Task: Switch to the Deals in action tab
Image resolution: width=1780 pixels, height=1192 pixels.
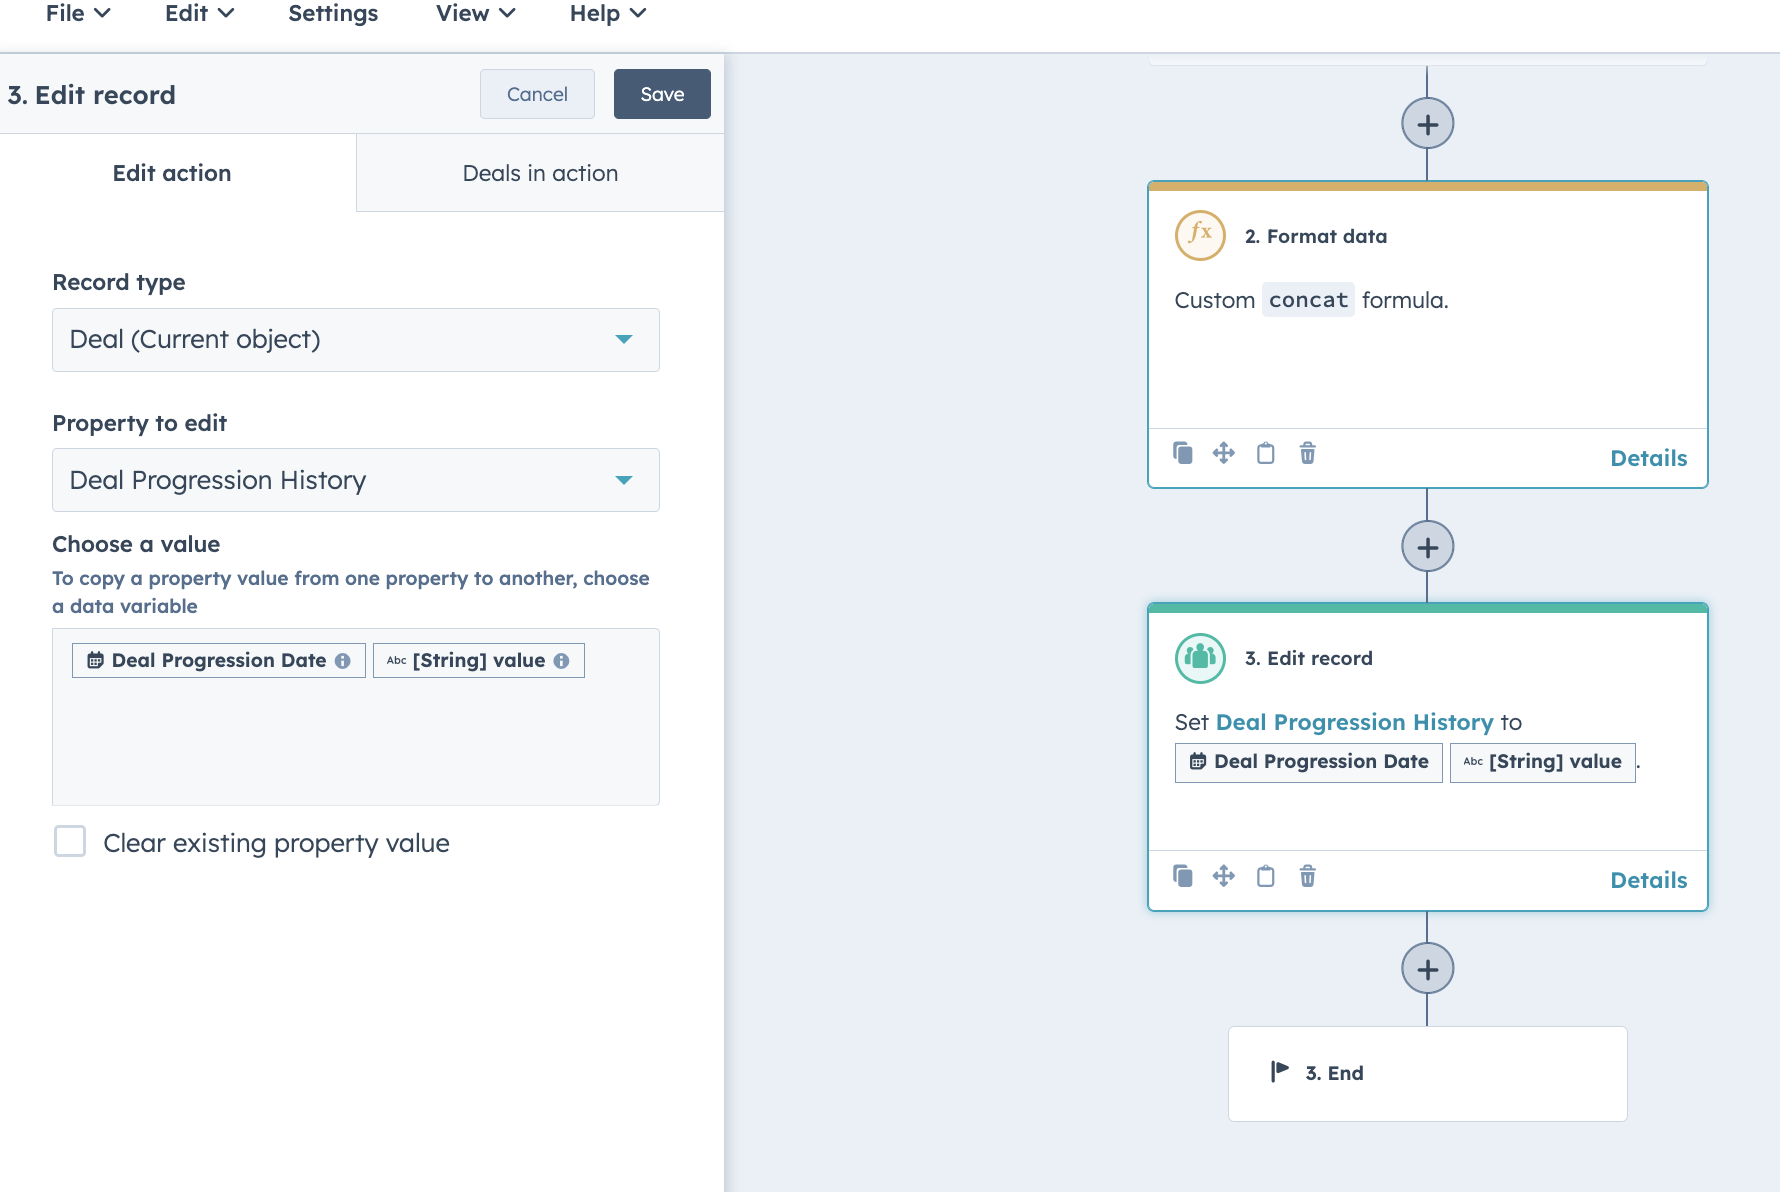Action: coord(540,172)
